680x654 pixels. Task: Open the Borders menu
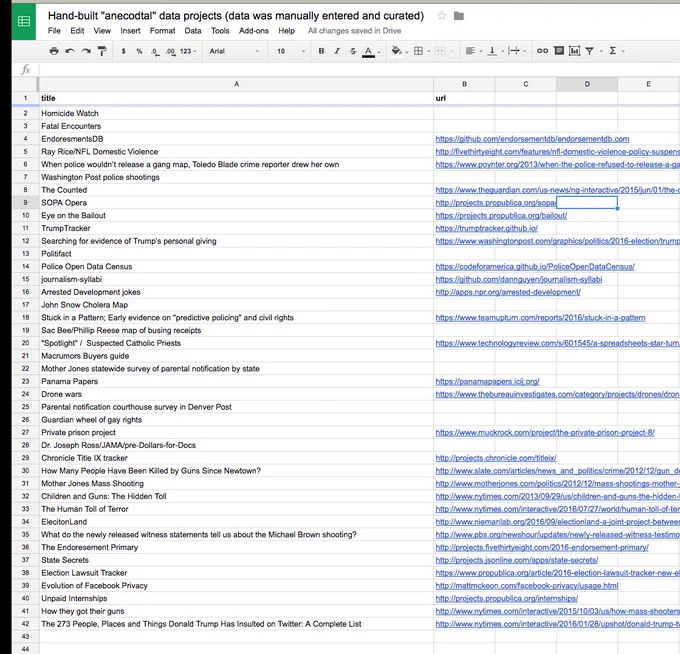(418, 51)
